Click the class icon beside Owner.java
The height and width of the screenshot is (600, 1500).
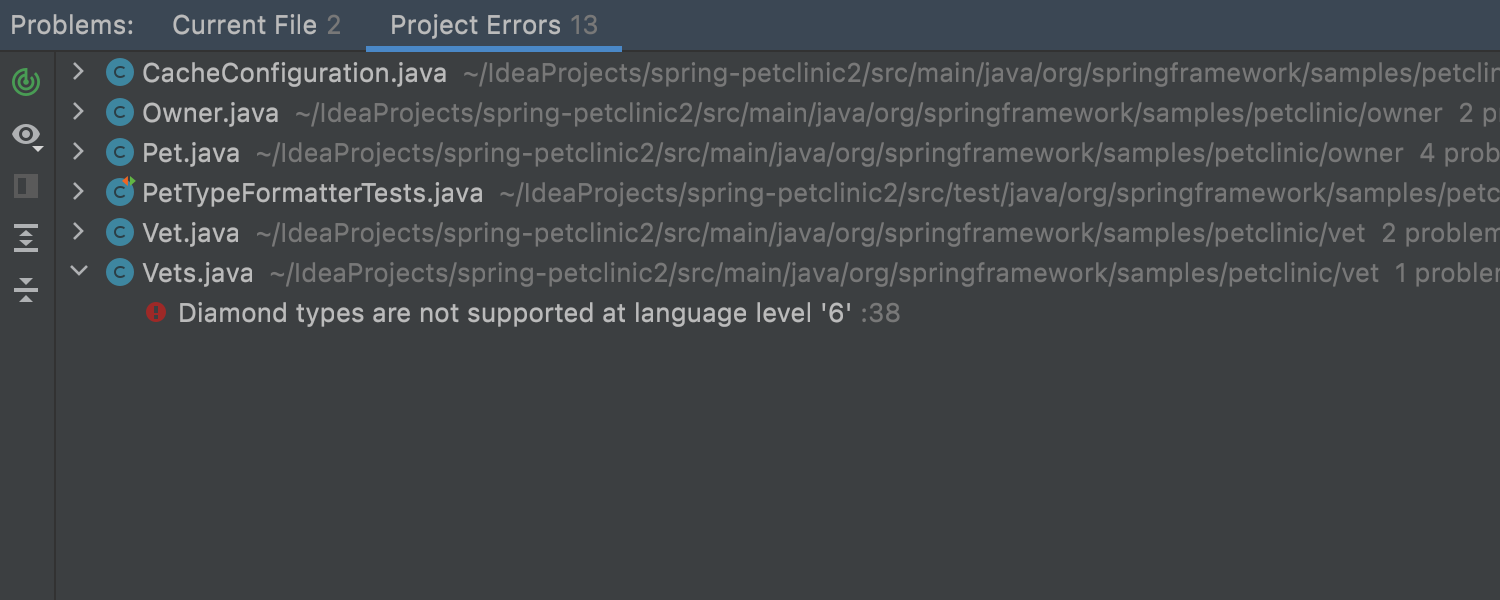(119, 112)
